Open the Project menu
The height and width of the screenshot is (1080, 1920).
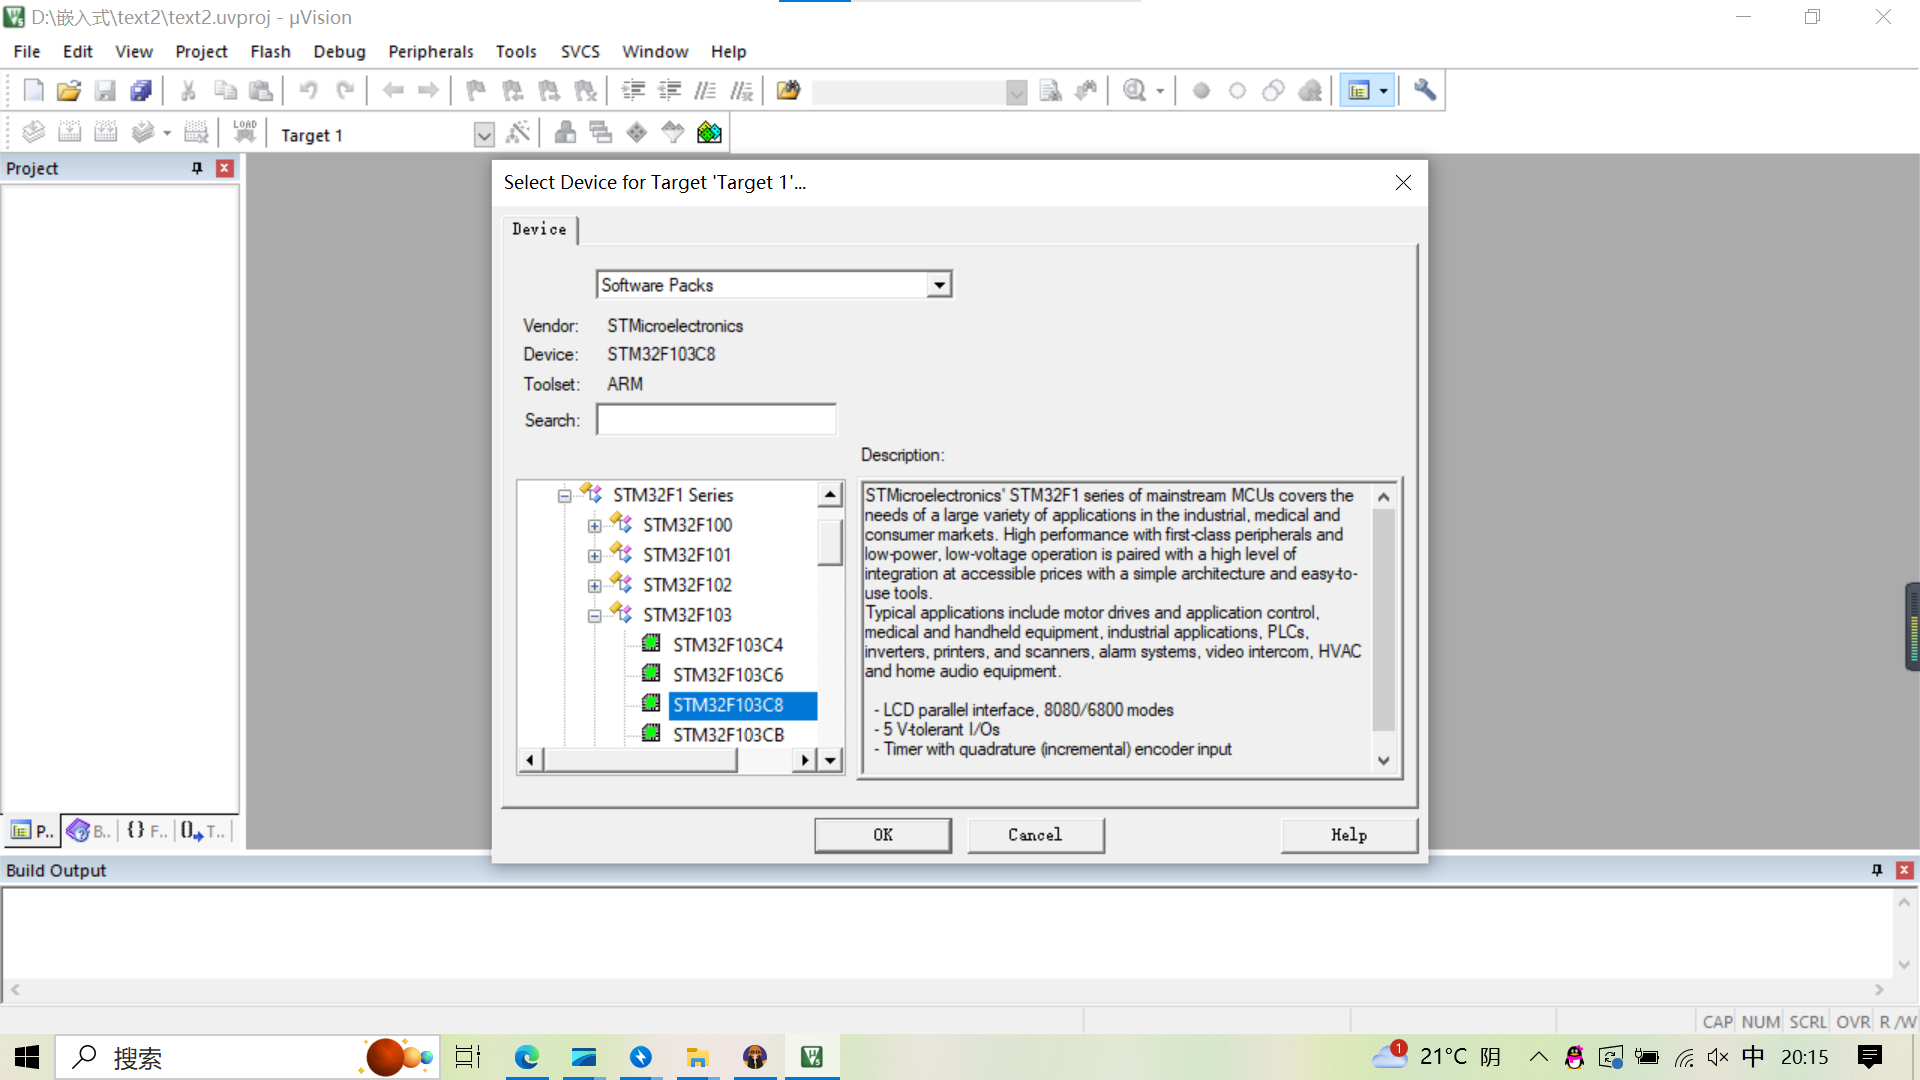201,51
